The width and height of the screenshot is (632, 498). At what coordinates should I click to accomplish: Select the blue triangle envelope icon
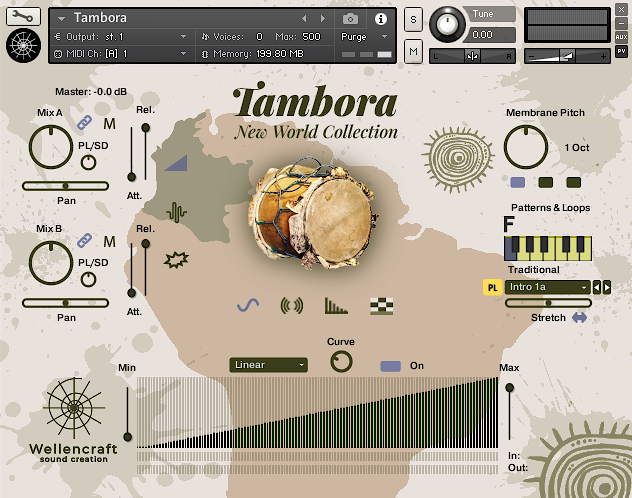[x=177, y=163]
